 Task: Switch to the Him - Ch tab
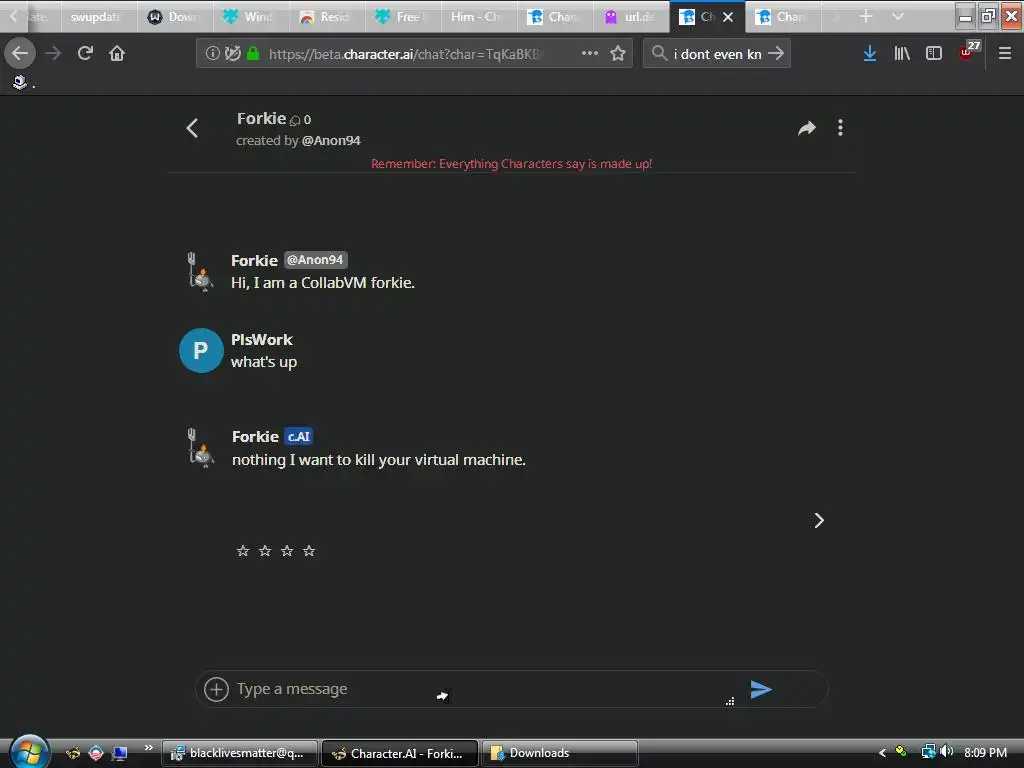pyautogui.click(x=477, y=17)
